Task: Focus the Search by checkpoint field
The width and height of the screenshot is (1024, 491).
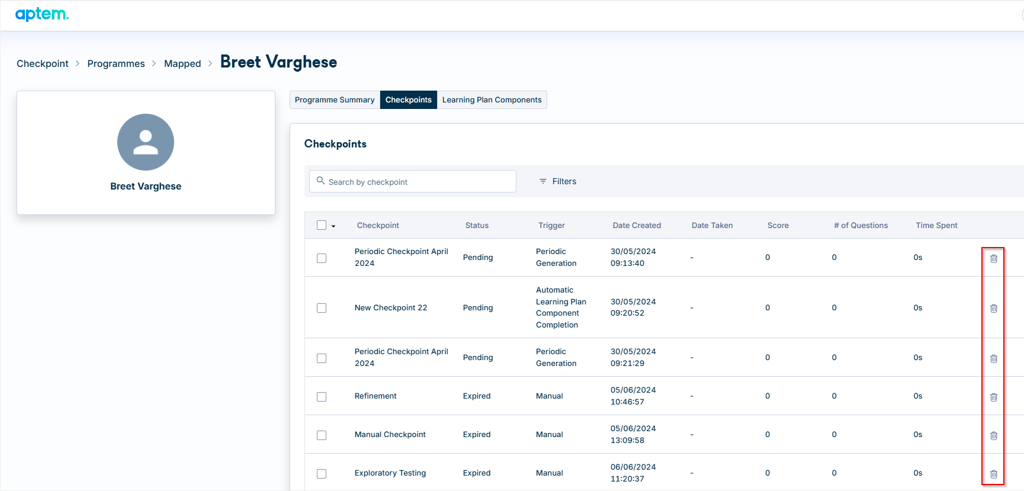Action: pos(413,182)
